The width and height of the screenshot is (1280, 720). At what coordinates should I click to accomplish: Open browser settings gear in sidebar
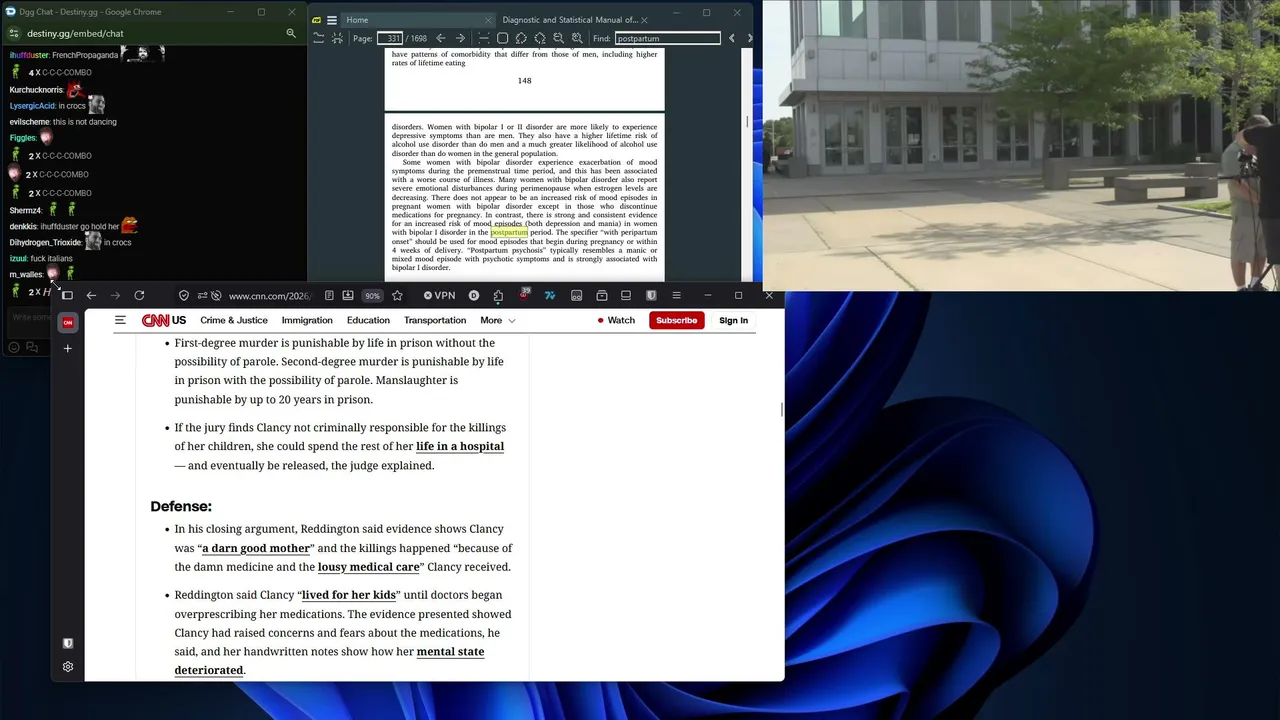(x=68, y=667)
